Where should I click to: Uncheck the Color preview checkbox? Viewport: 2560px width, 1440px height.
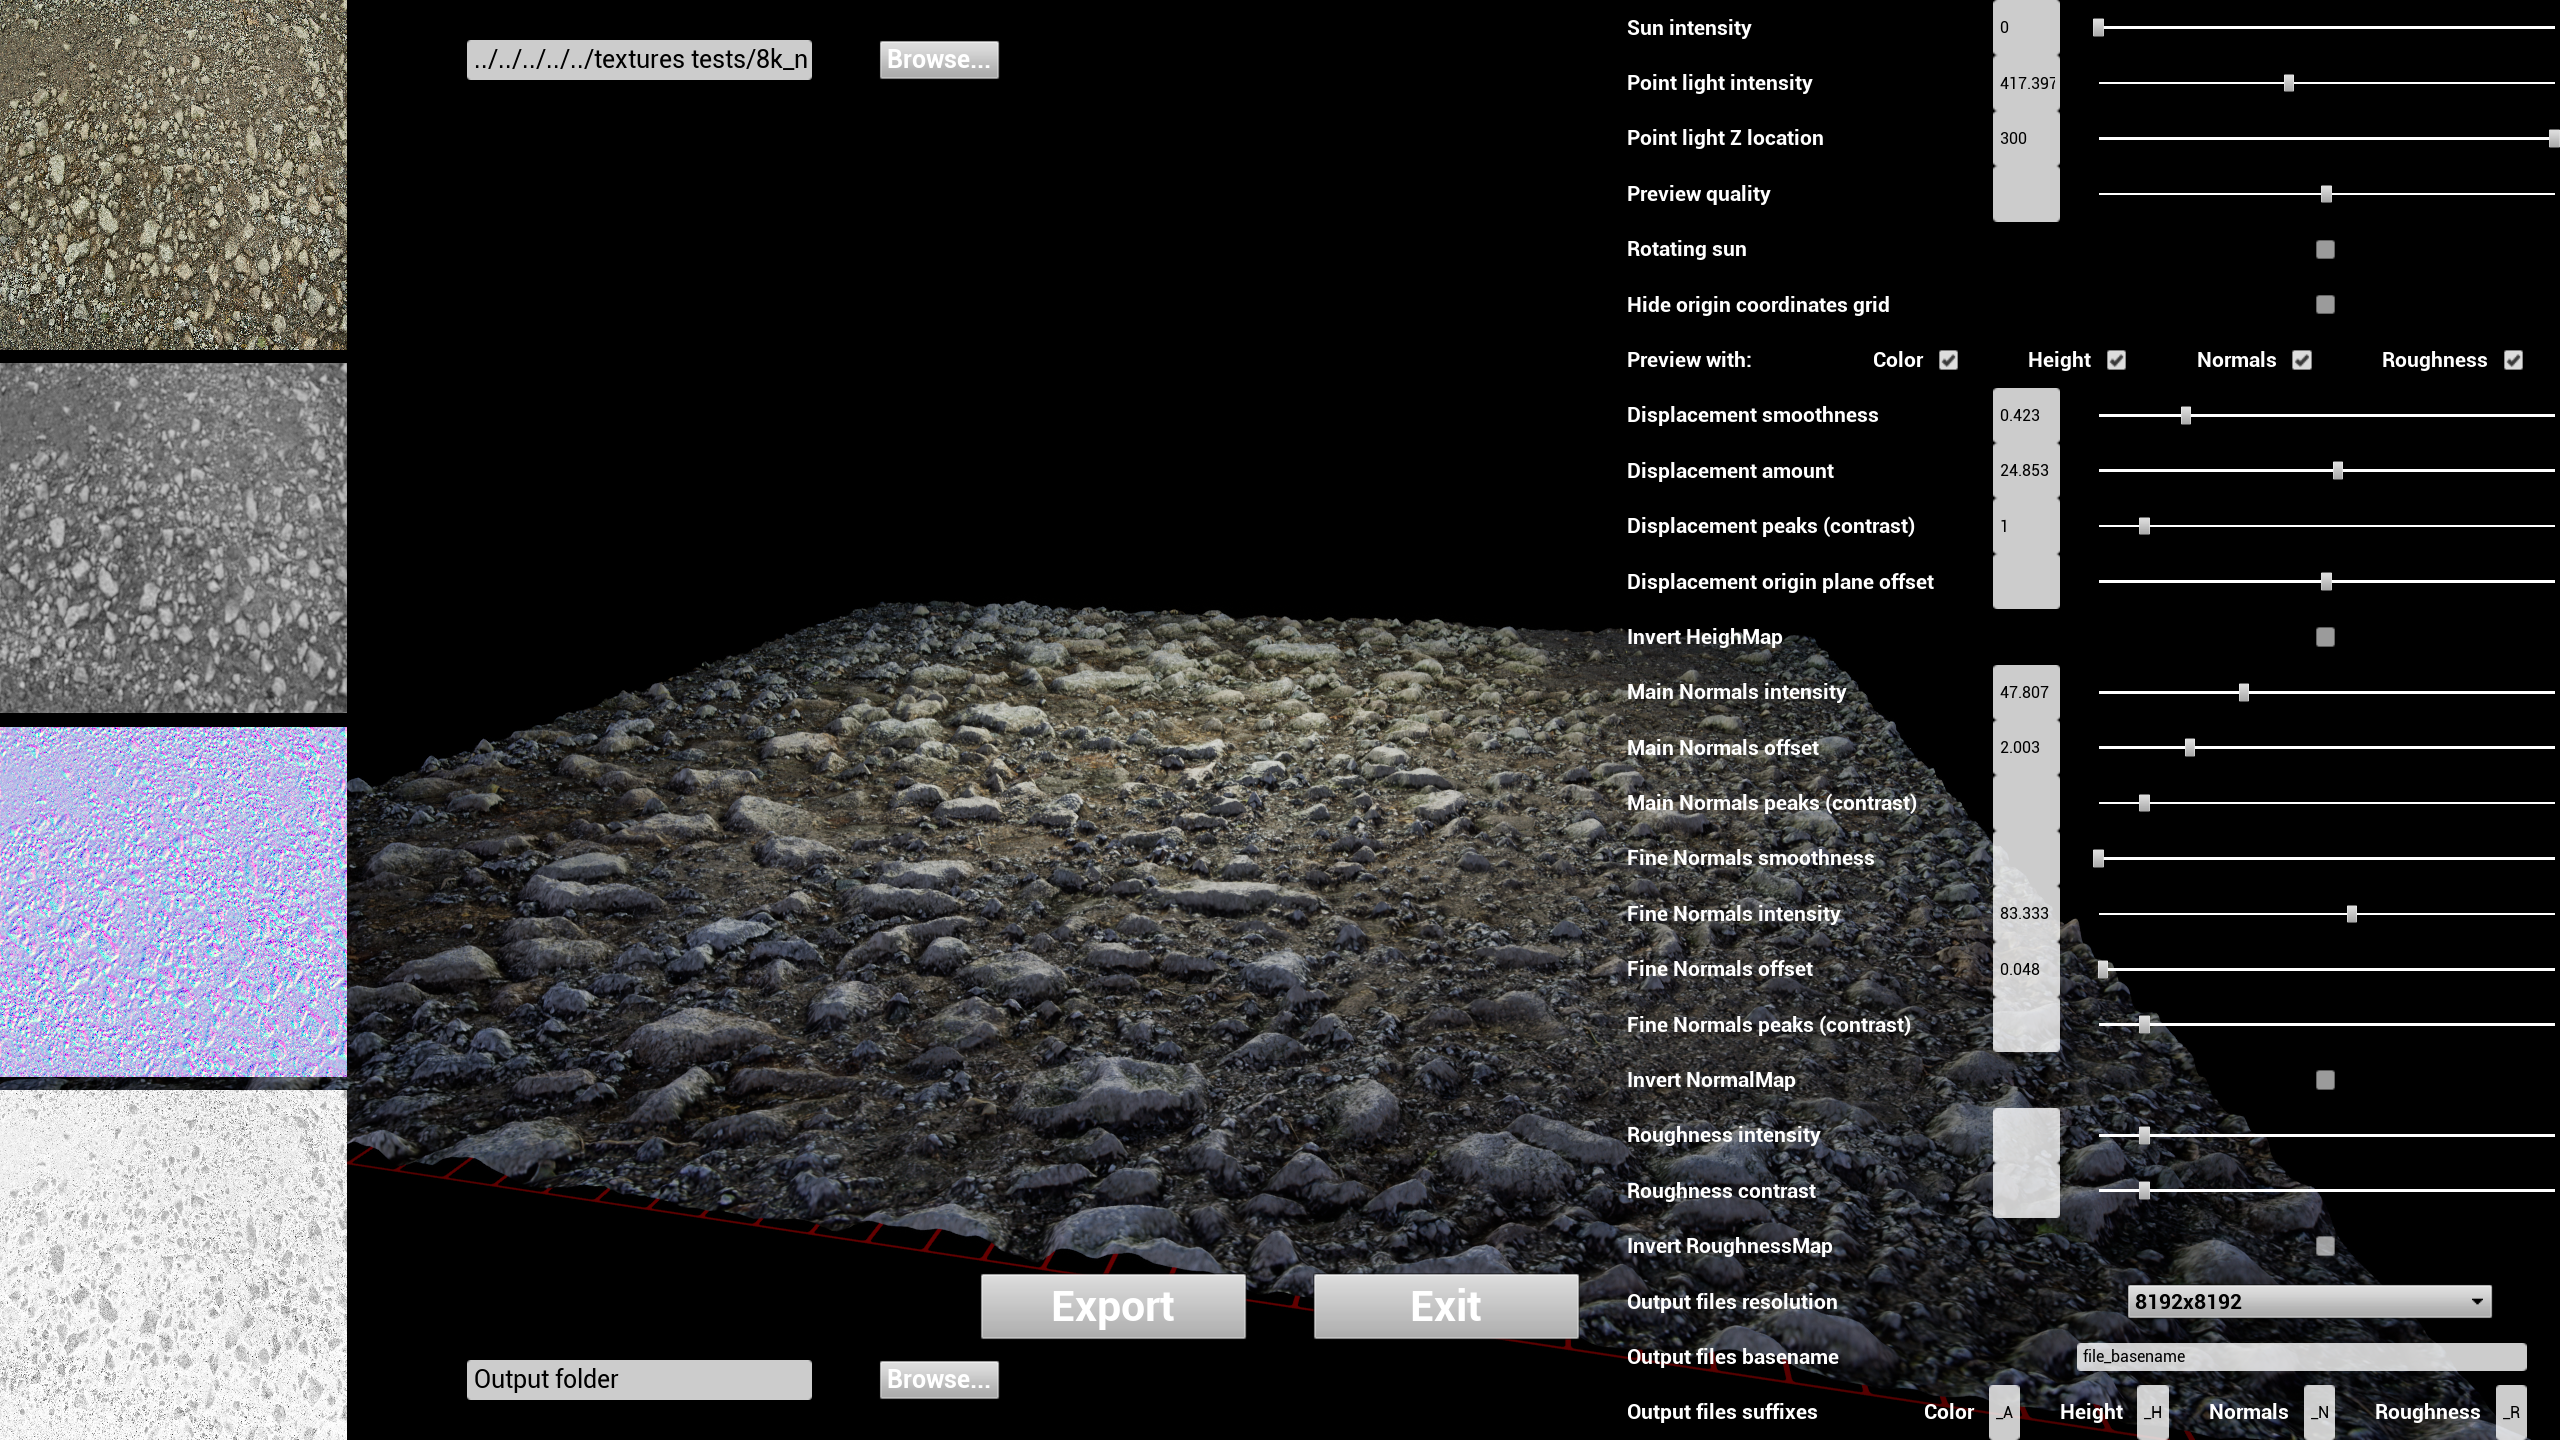tap(1948, 360)
